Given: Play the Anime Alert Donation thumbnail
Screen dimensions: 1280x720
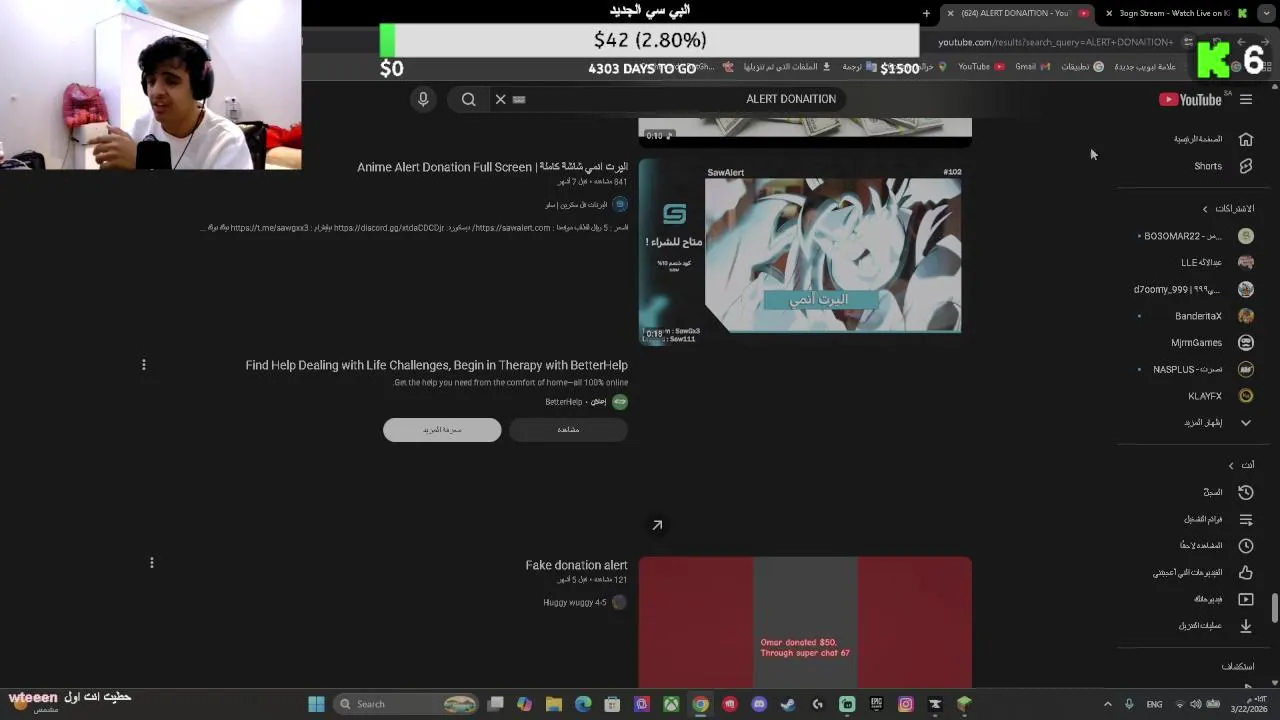Looking at the screenshot, I should [805, 252].
